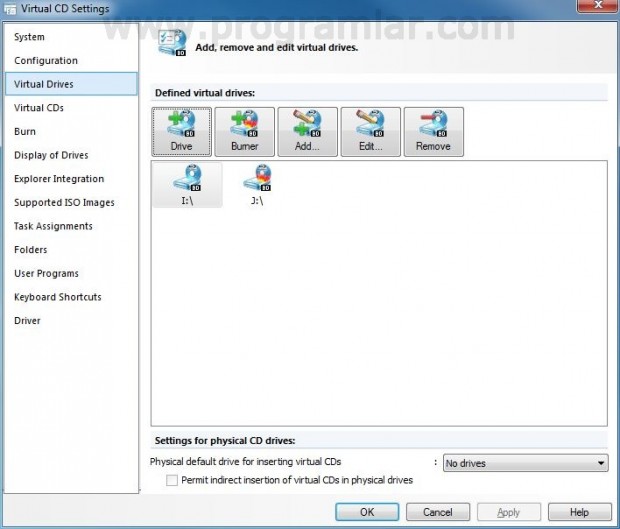The height and width of the screenshot is (529, 620).
Task: Click the virtual drives header icon
Action: [172, 42]
